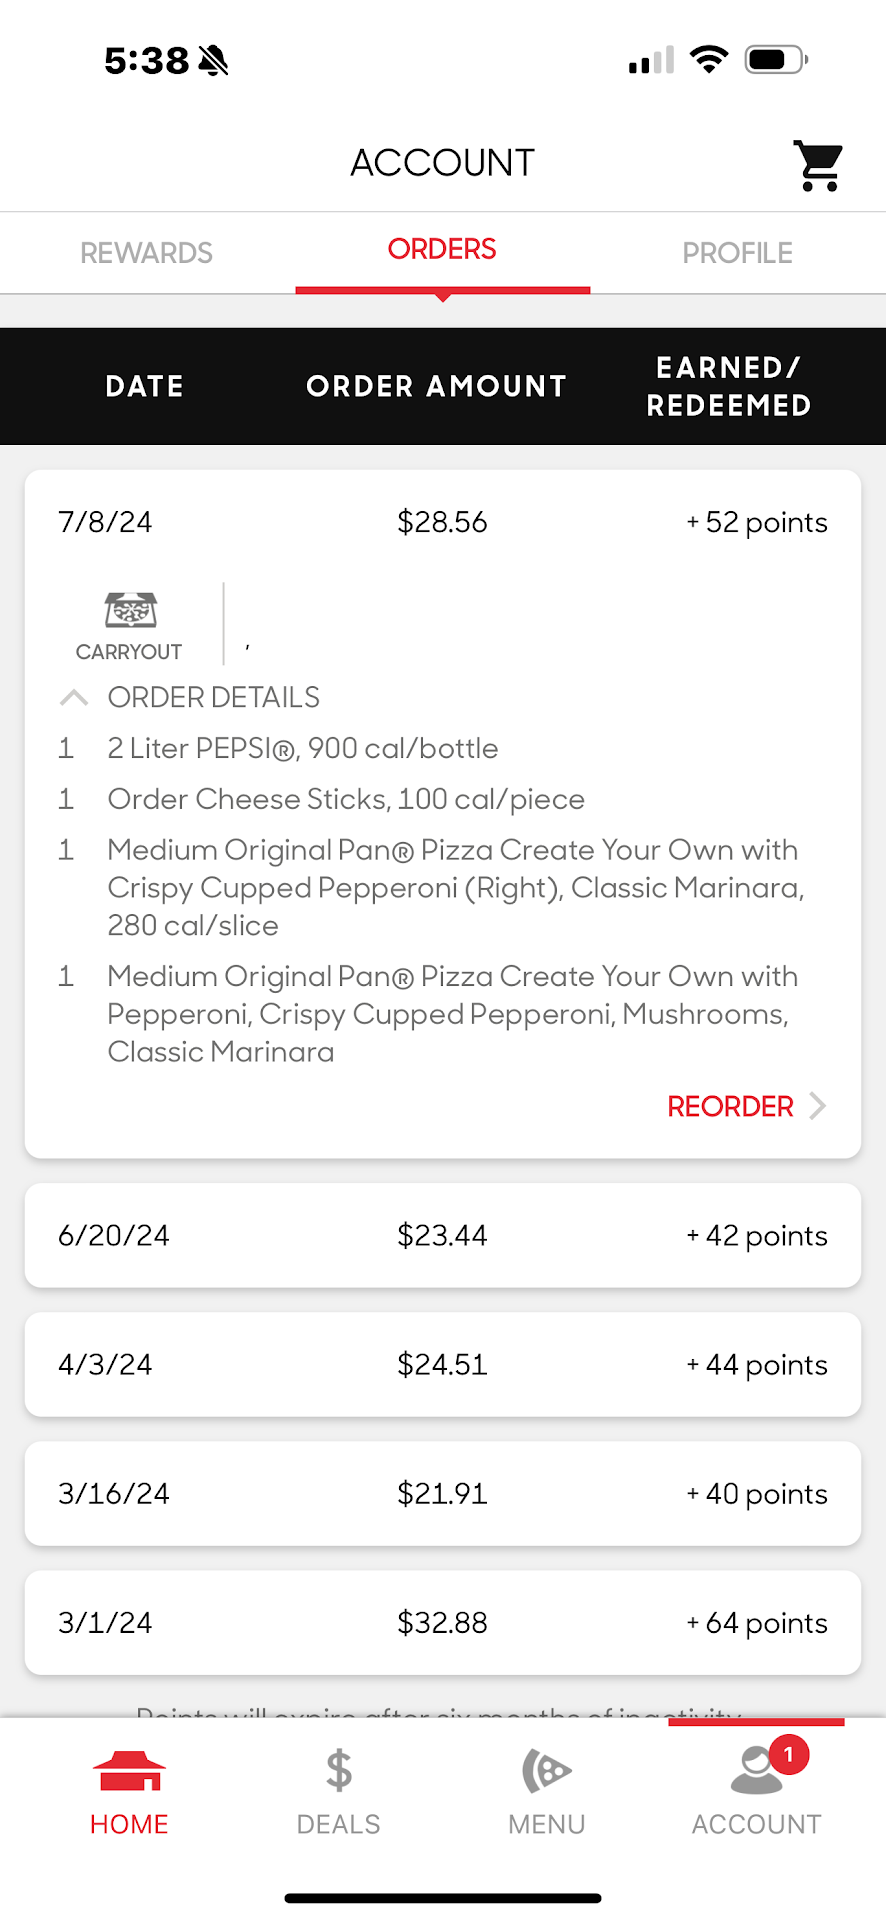The height and width of the screenshot is (1920, 886).
Task: Tap the 7/8/24 order header row
Action: [443, 522]
